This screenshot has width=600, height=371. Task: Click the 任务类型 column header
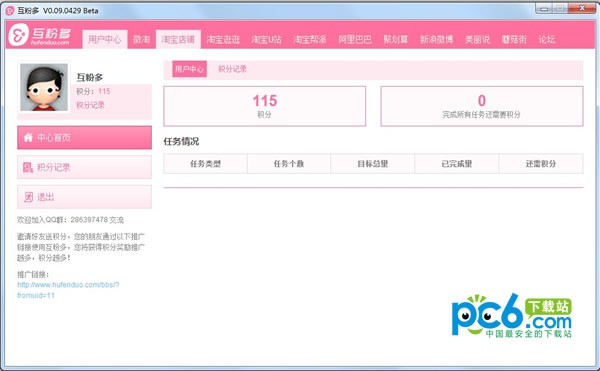point(205,164)
